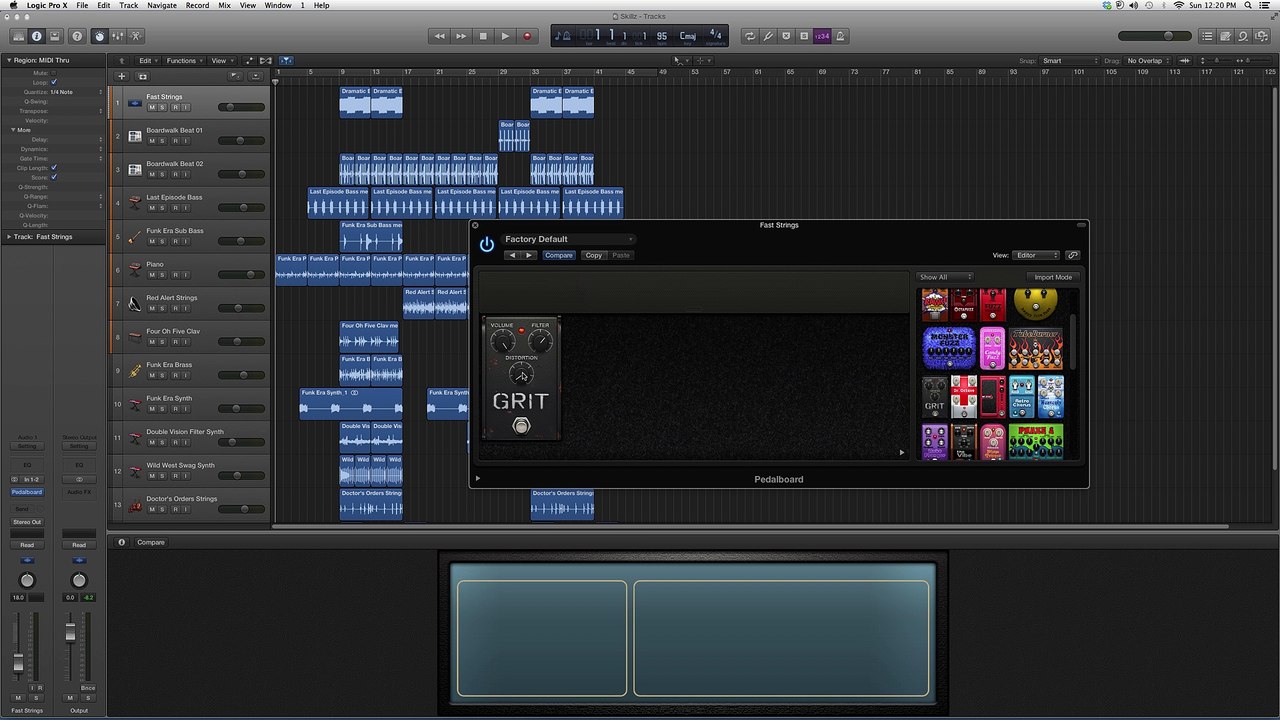The image size is (1280, 720).
Task: Select the pink Candy Fuzz pedal
Action: 992,348
